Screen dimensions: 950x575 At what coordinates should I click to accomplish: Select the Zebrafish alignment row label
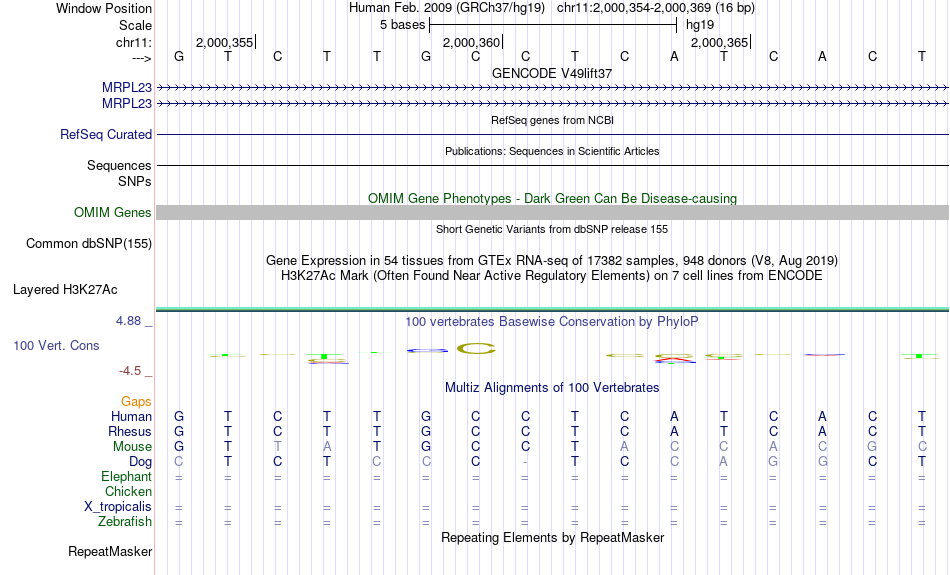[x=125, y=521]
